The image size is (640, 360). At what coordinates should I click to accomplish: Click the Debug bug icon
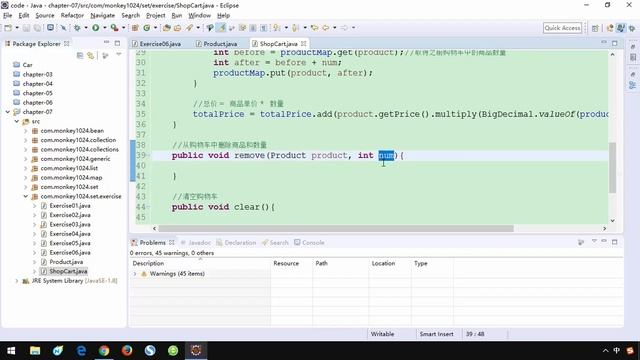[x=77, y=28]
